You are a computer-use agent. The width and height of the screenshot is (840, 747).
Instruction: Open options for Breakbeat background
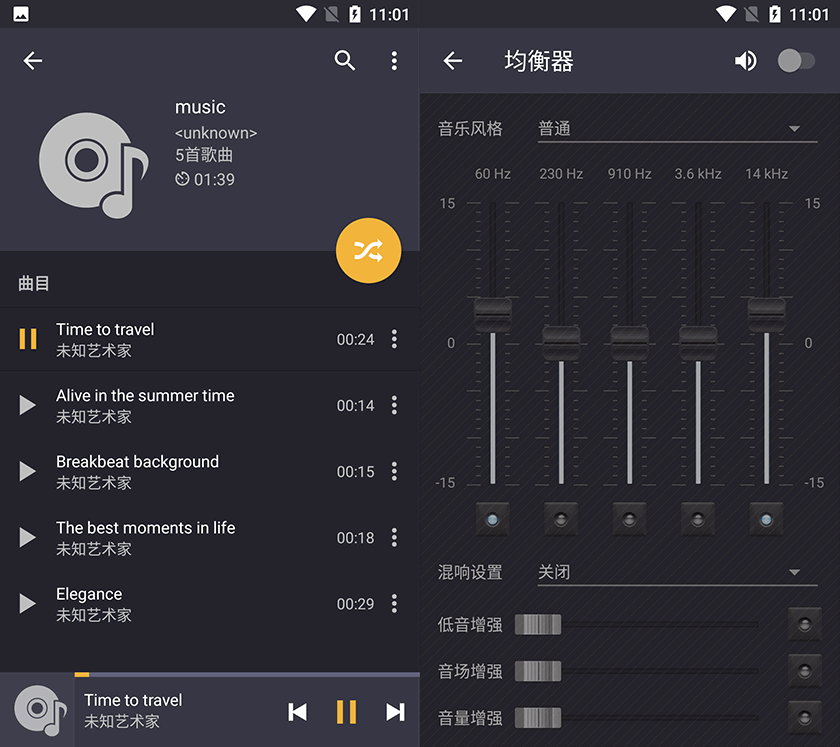(394, 471)
